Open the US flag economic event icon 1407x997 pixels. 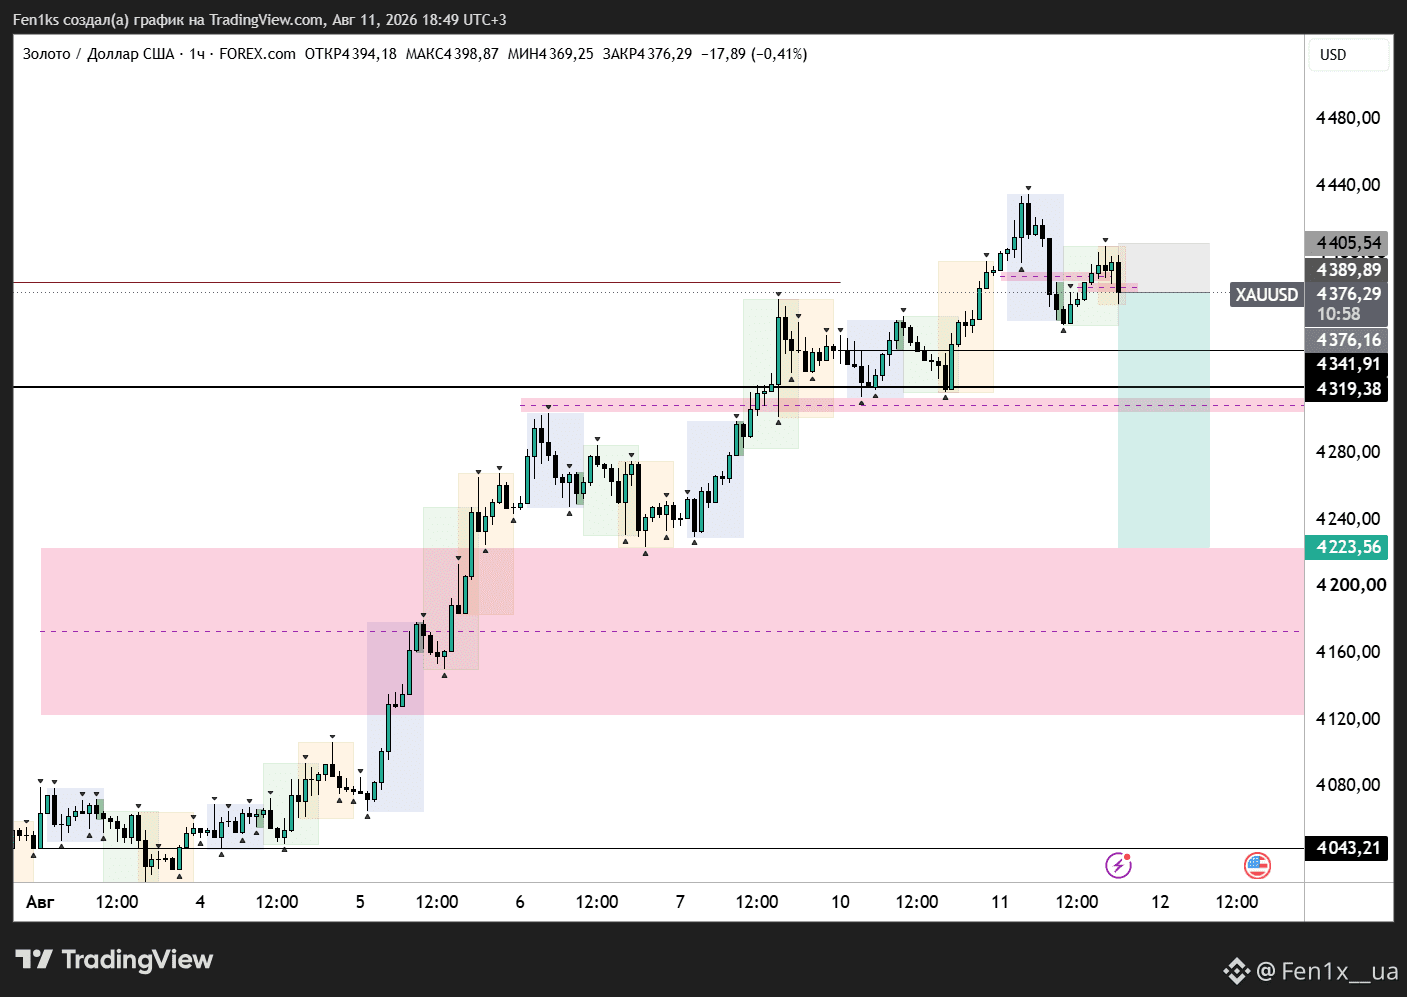[x=1257, y=865]
